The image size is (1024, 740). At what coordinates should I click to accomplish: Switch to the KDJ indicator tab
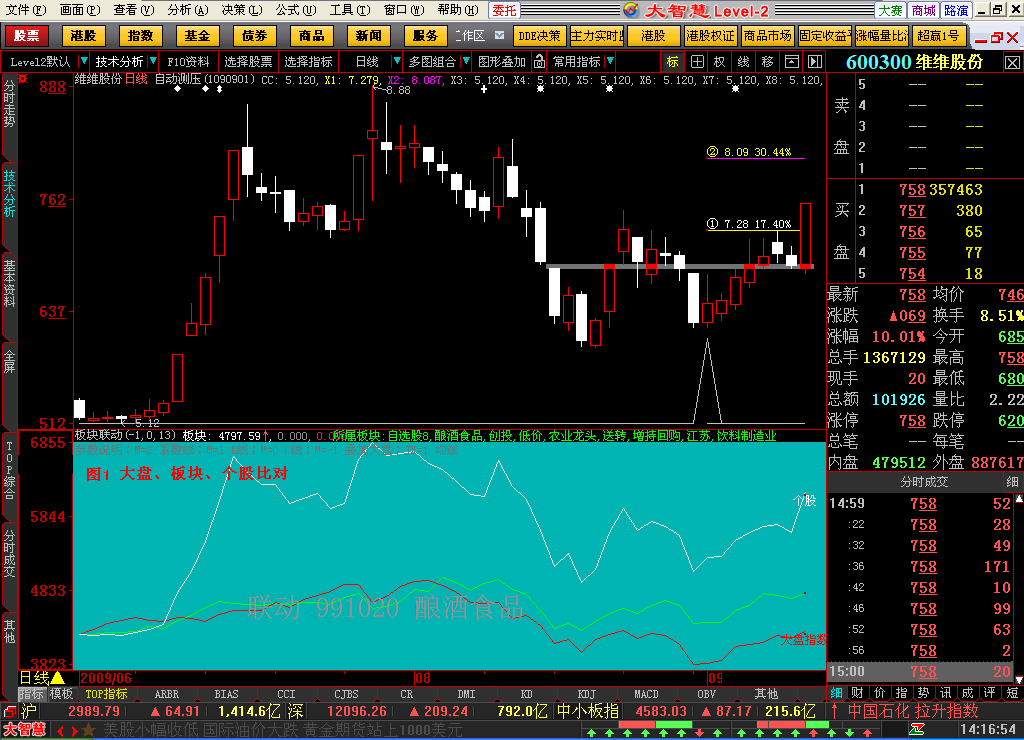[x=586, y=694]
